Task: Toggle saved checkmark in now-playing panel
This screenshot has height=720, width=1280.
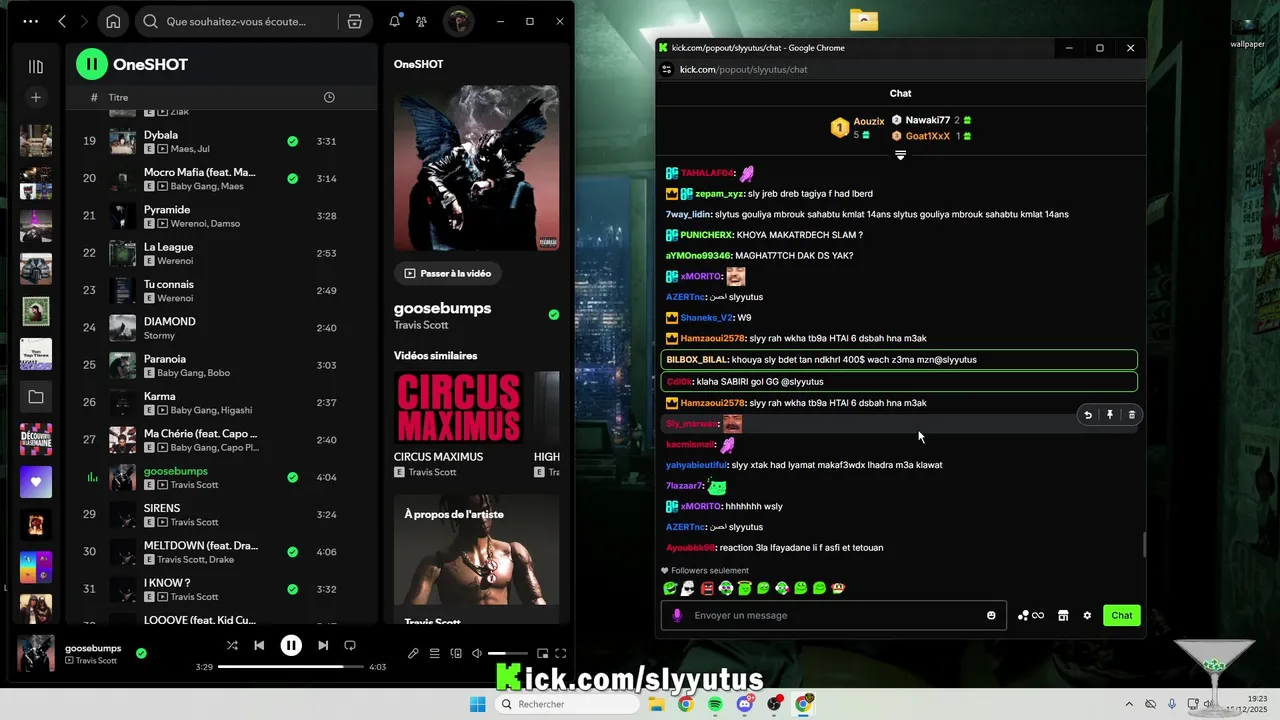Action: (554, 315)
